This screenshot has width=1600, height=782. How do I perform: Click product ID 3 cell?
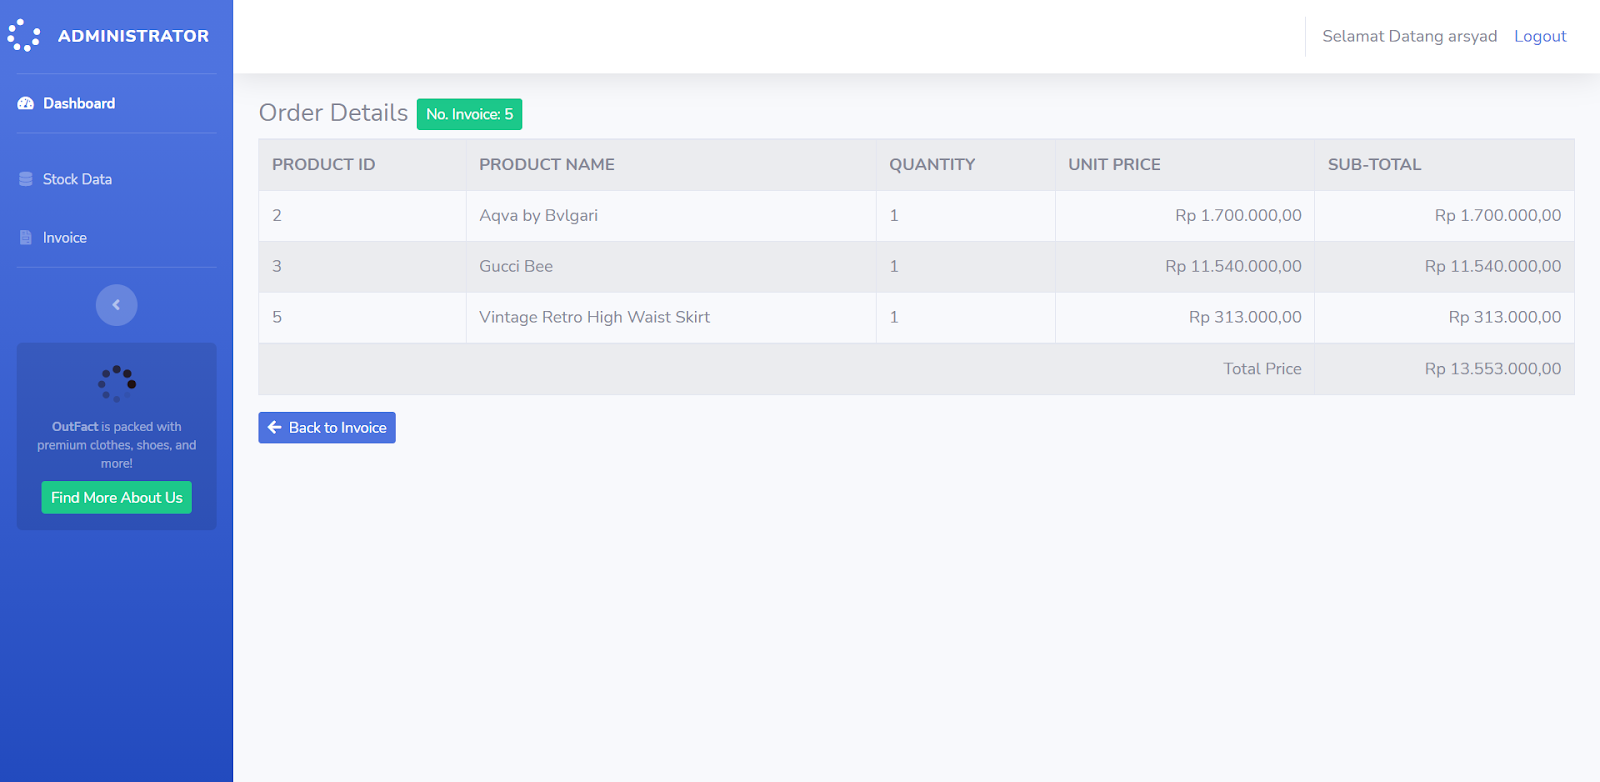click(x=362, y=266)
